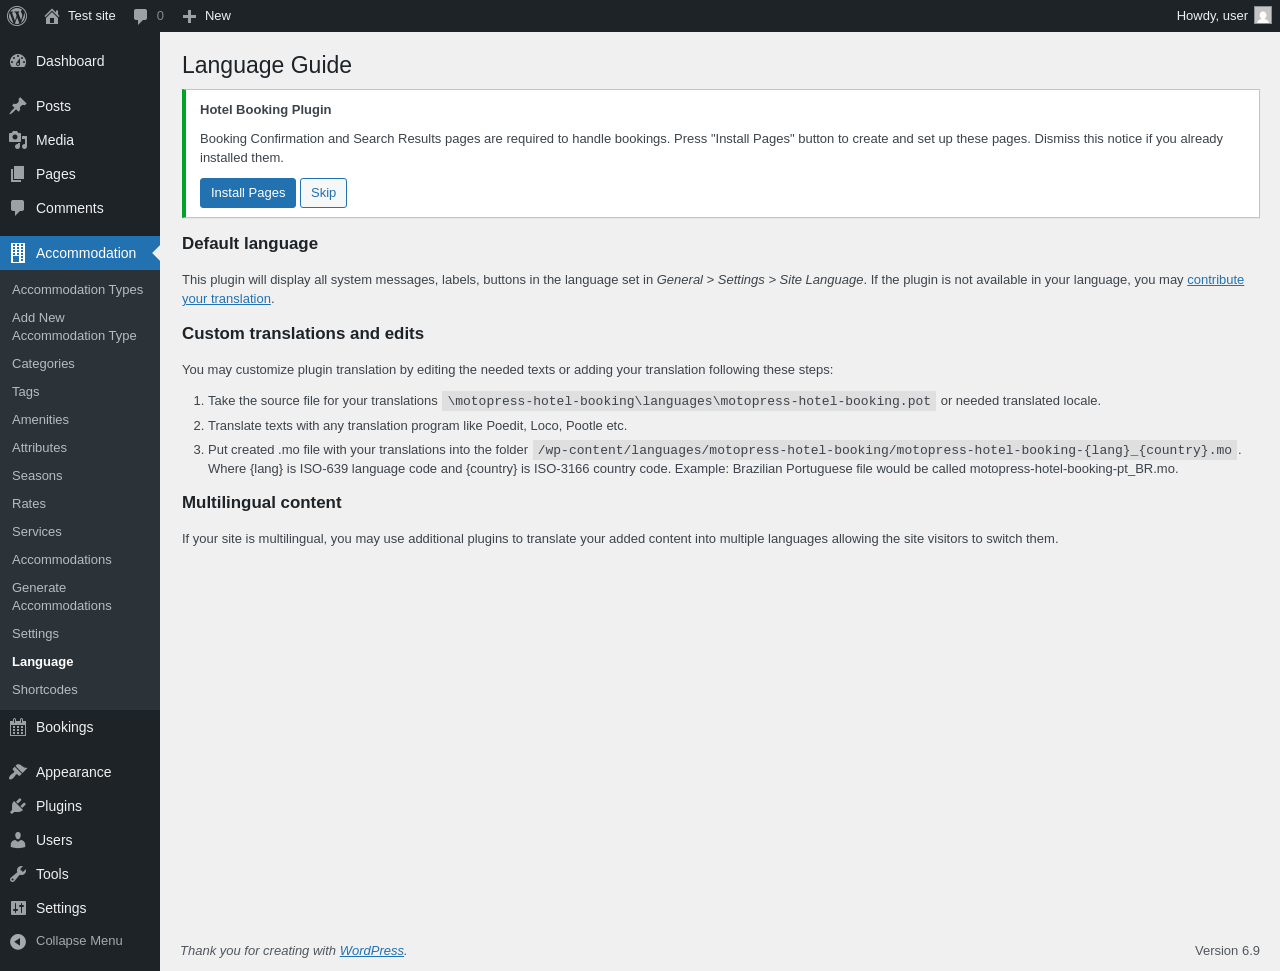This screenshot has width=1280, height=971.
Task: Dismiss the notice with the Skip button
Action: coord(323,193)
